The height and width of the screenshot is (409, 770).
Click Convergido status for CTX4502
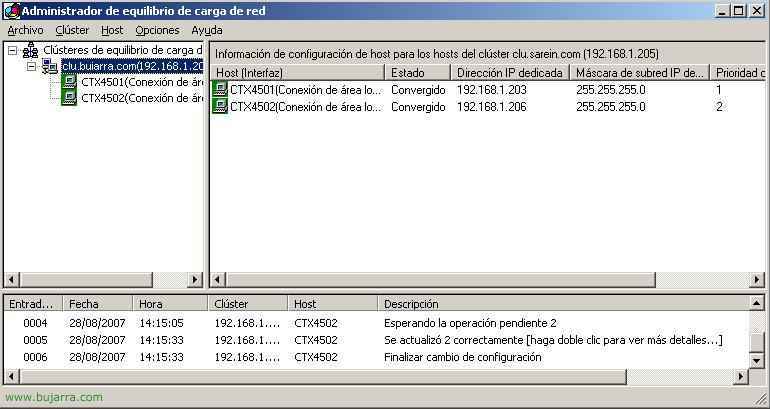(418, 107)
